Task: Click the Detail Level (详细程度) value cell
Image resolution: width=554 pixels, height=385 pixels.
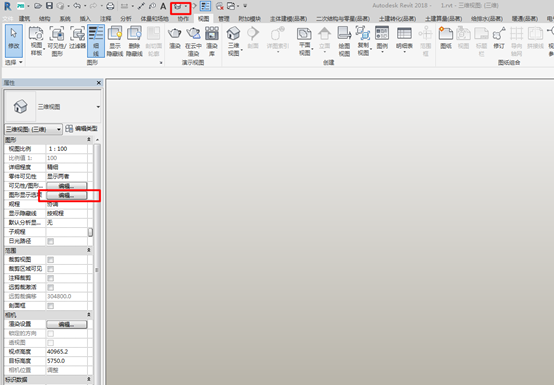Action: click(66, 167)
